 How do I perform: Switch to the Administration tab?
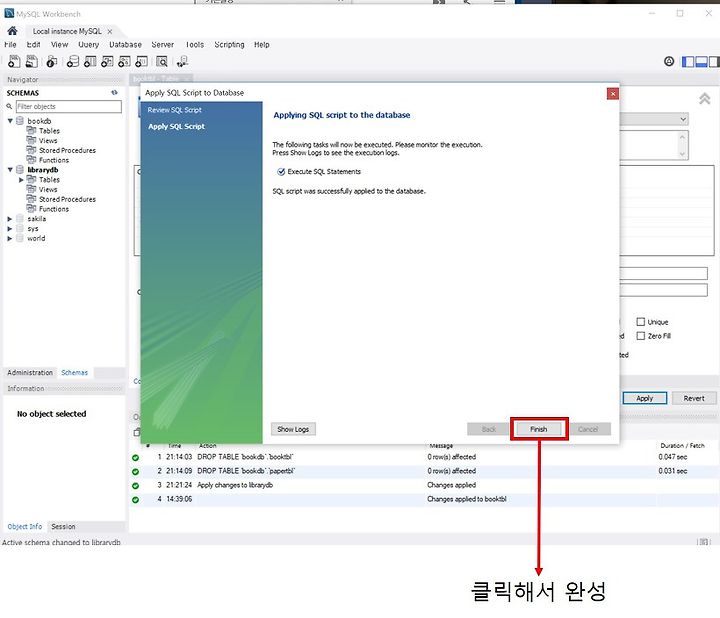point(30,372)
